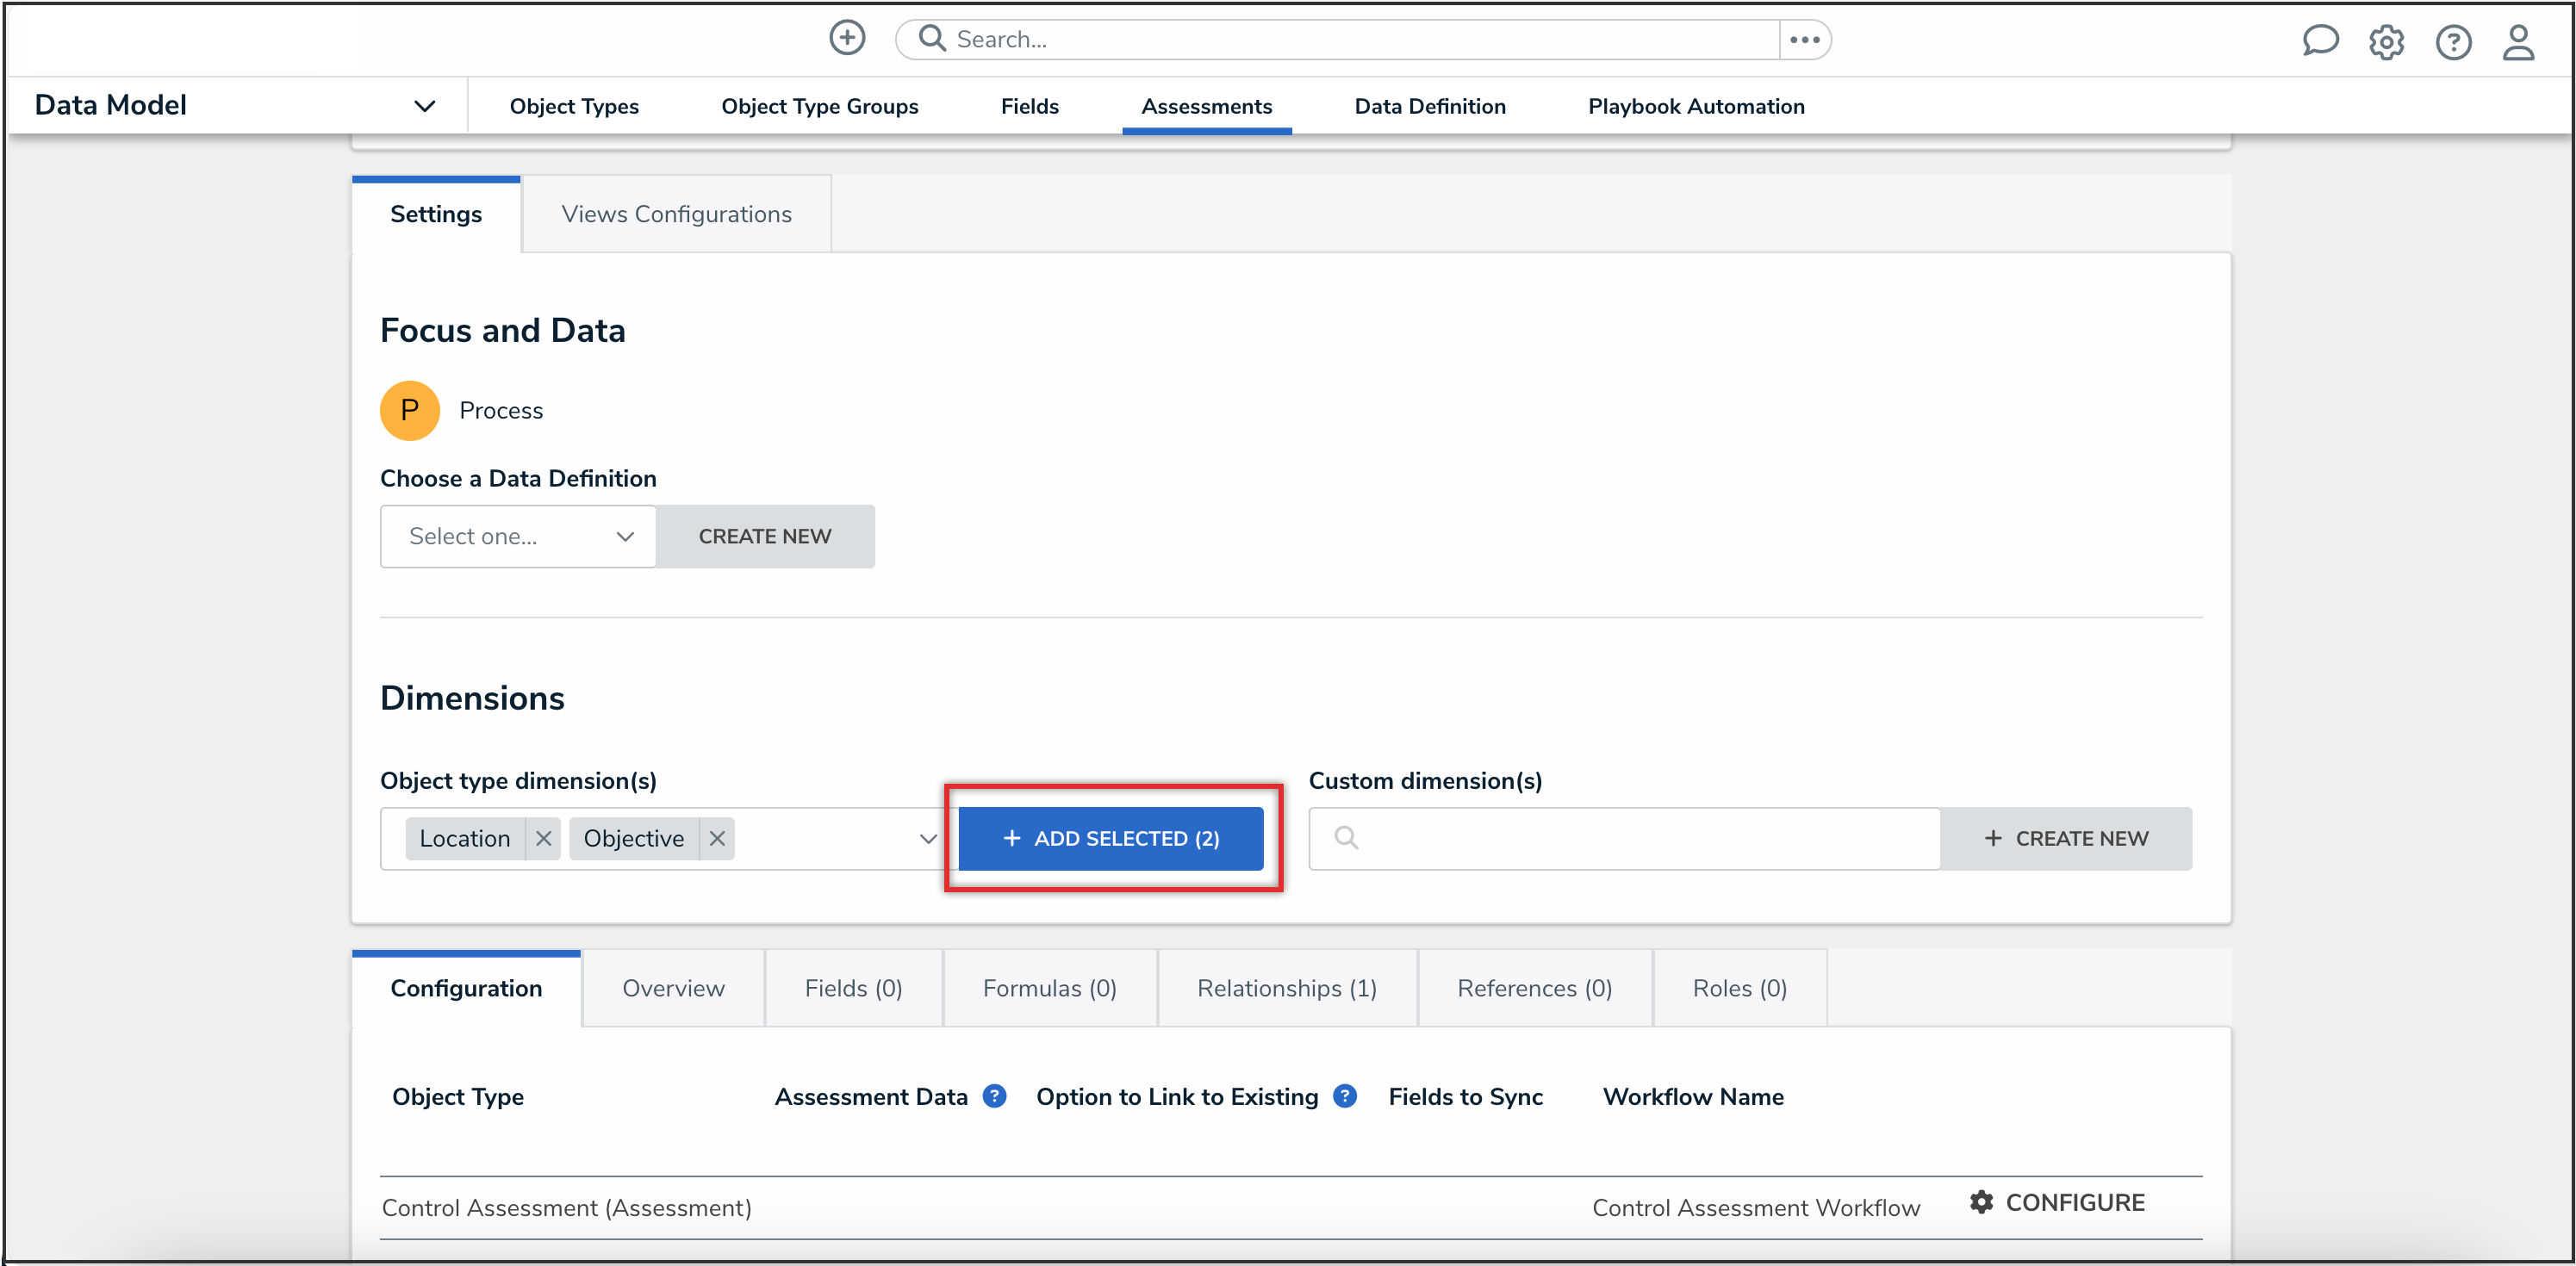Switch to Views Configurations tab
The width and height of the screenshot is (2576, 1266).
coord(676,214)
